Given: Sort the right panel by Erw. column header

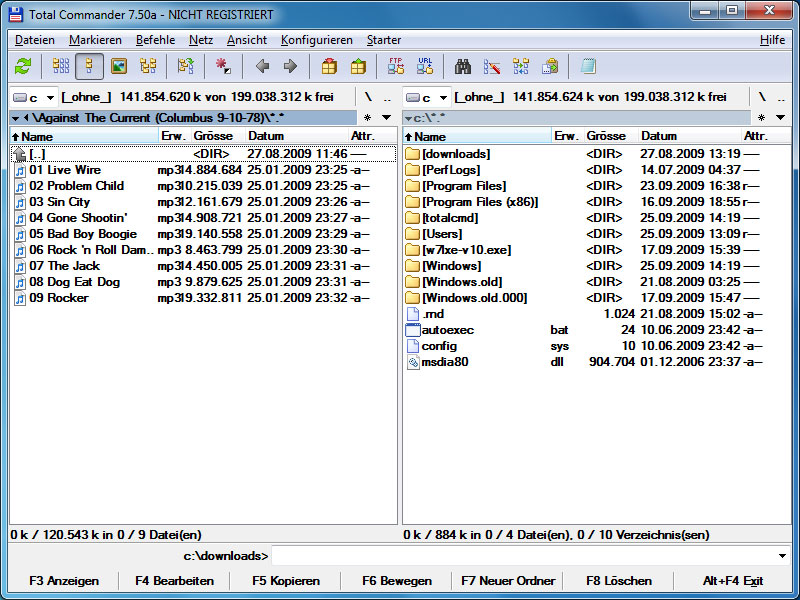Looking at the screenshot, I should 566,136.
